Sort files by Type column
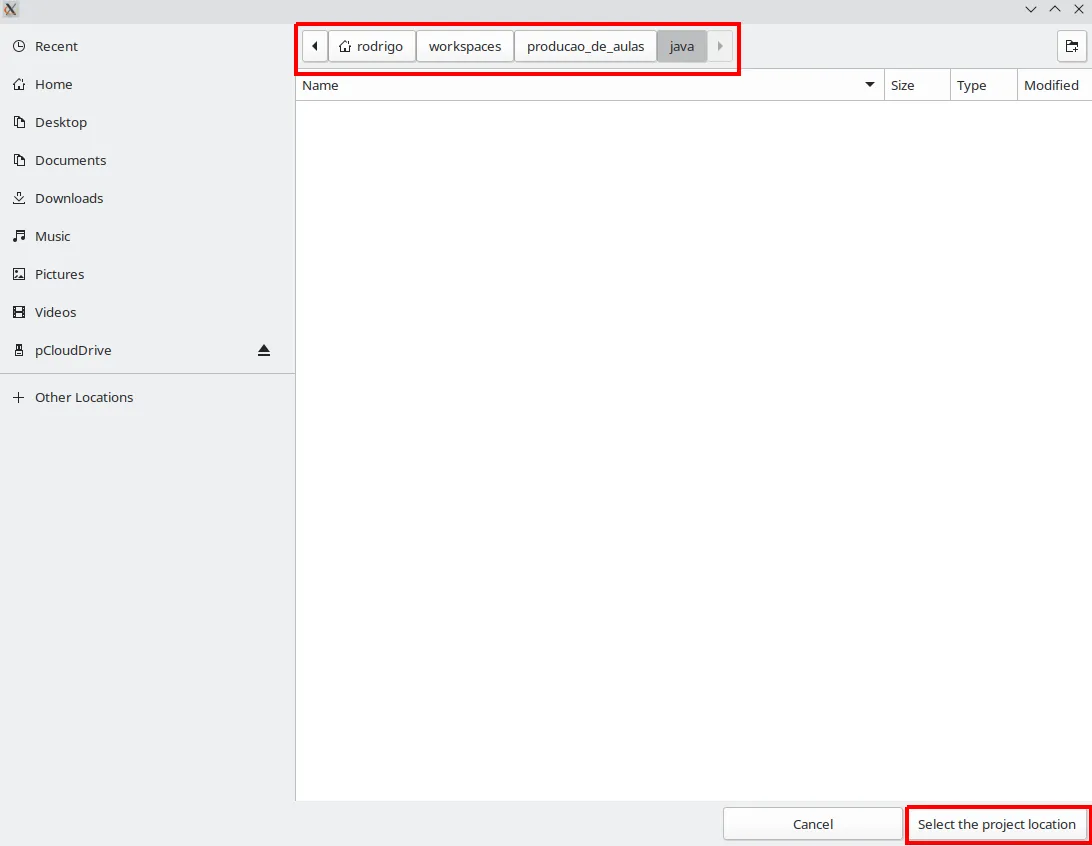Viewport: 1092px width, 846px height. 984,85
